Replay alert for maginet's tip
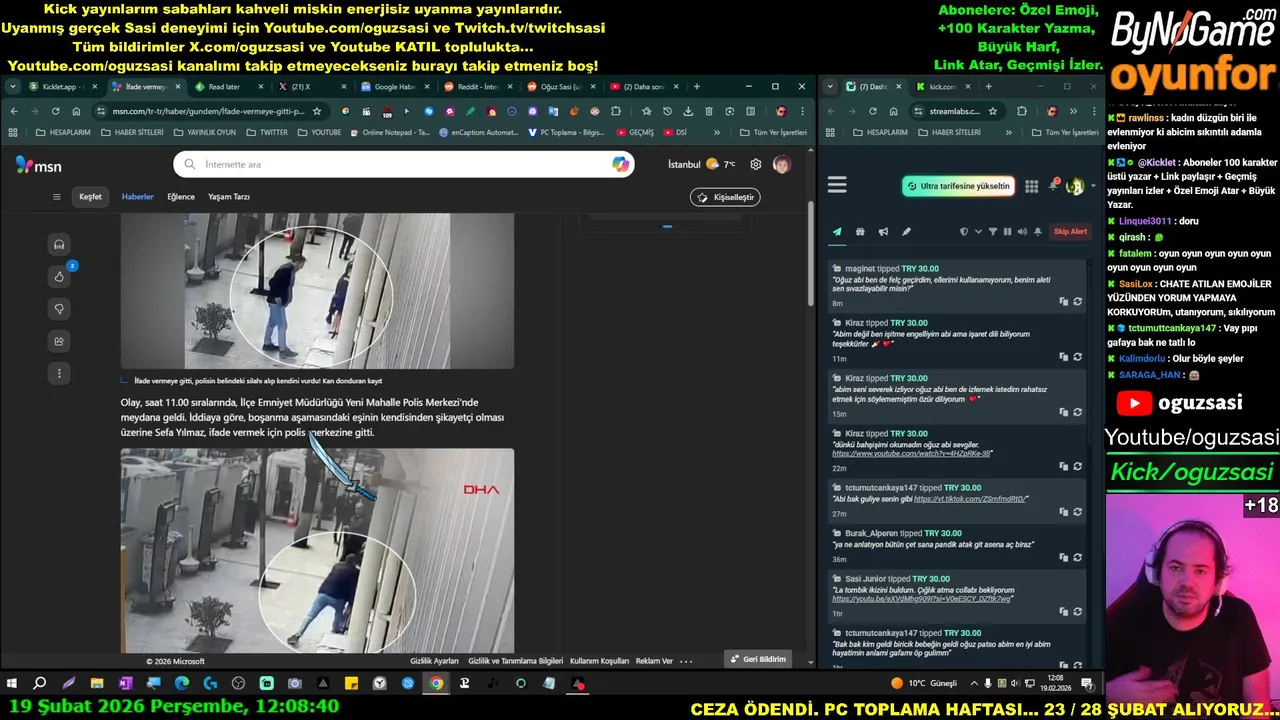The image size is (1280, 720). (1077, 301)
